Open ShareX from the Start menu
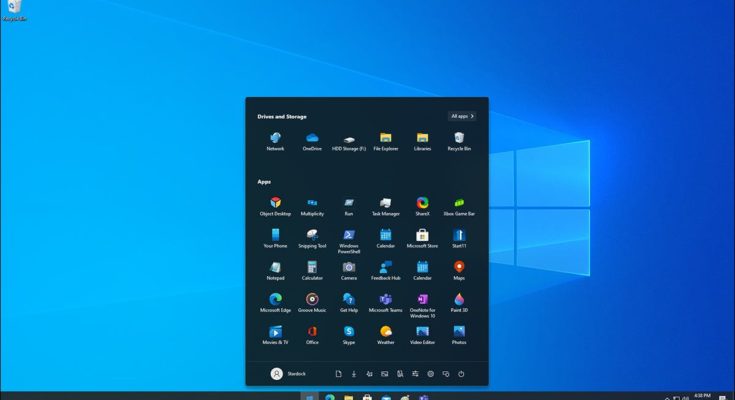Image resolution: width=735 pixels, height=400 pixels. (x=422, y=203)
